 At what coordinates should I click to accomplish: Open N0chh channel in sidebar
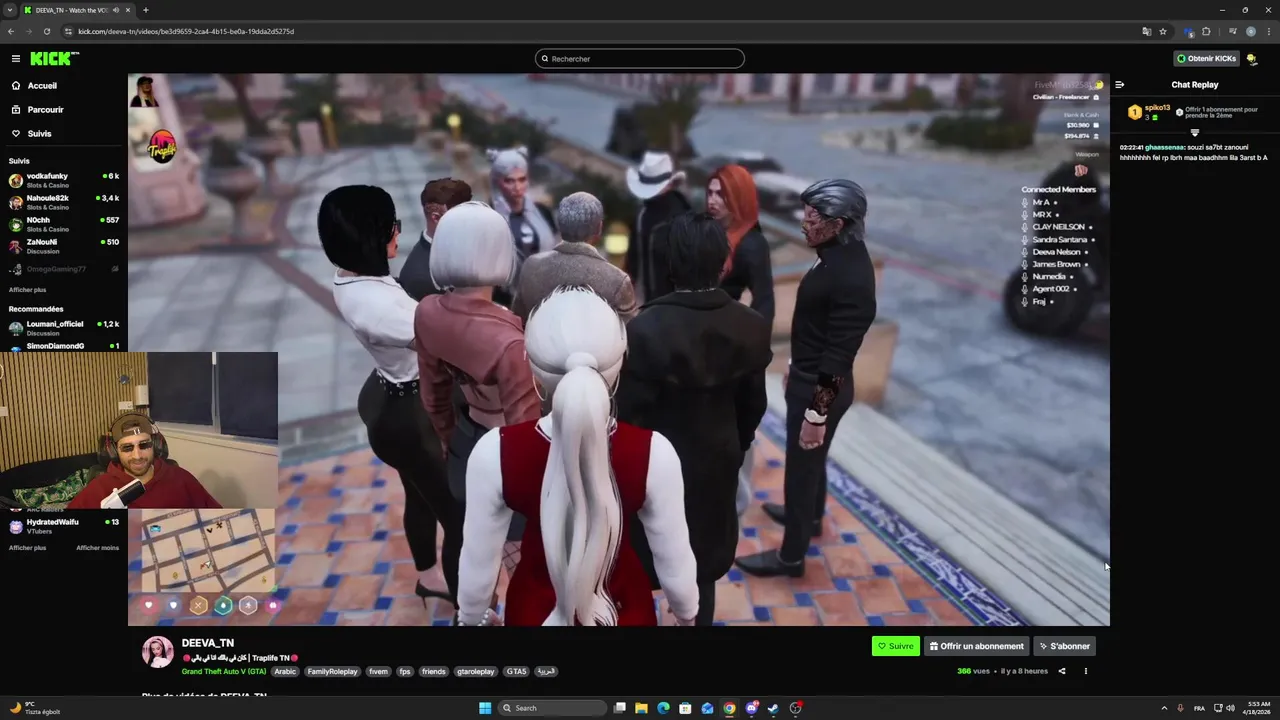tap(64, 225)
